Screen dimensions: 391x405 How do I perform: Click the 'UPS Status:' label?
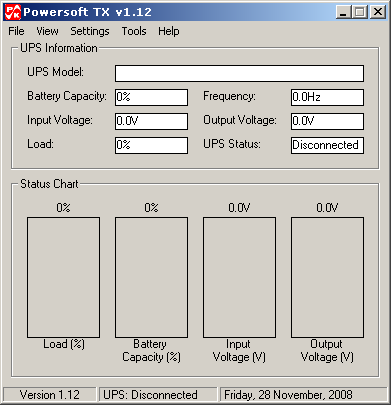coord(232,144)
